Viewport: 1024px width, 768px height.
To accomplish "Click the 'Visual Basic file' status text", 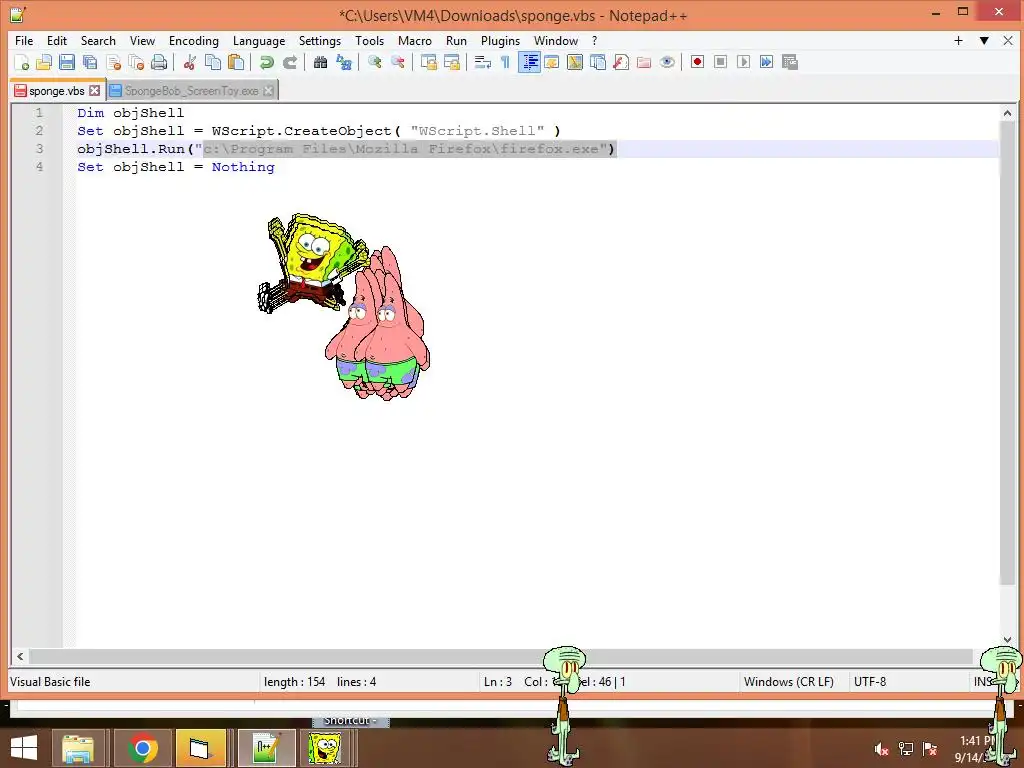I will pyautogui.click(x=50, y=682).
